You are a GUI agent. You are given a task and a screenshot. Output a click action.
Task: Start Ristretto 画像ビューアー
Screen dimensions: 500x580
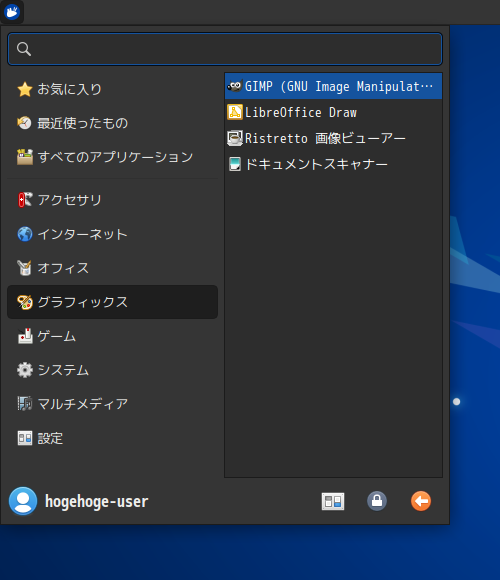tap(333, 138)
